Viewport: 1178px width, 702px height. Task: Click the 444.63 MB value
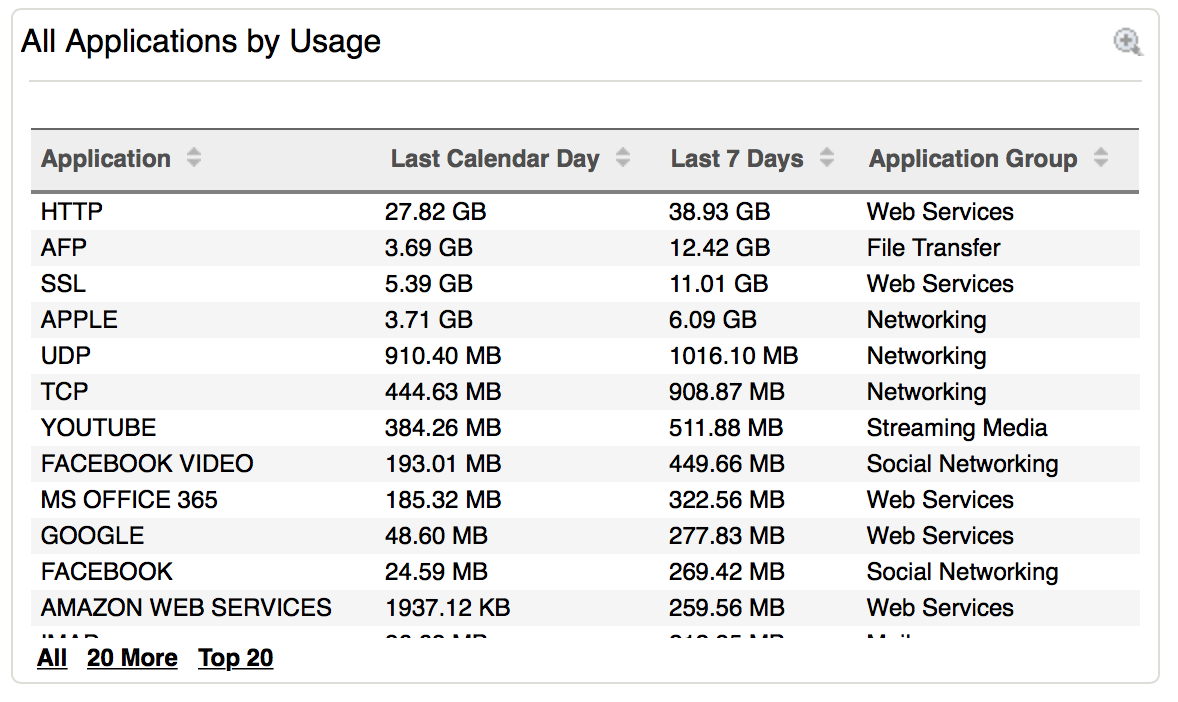point(443,392)
